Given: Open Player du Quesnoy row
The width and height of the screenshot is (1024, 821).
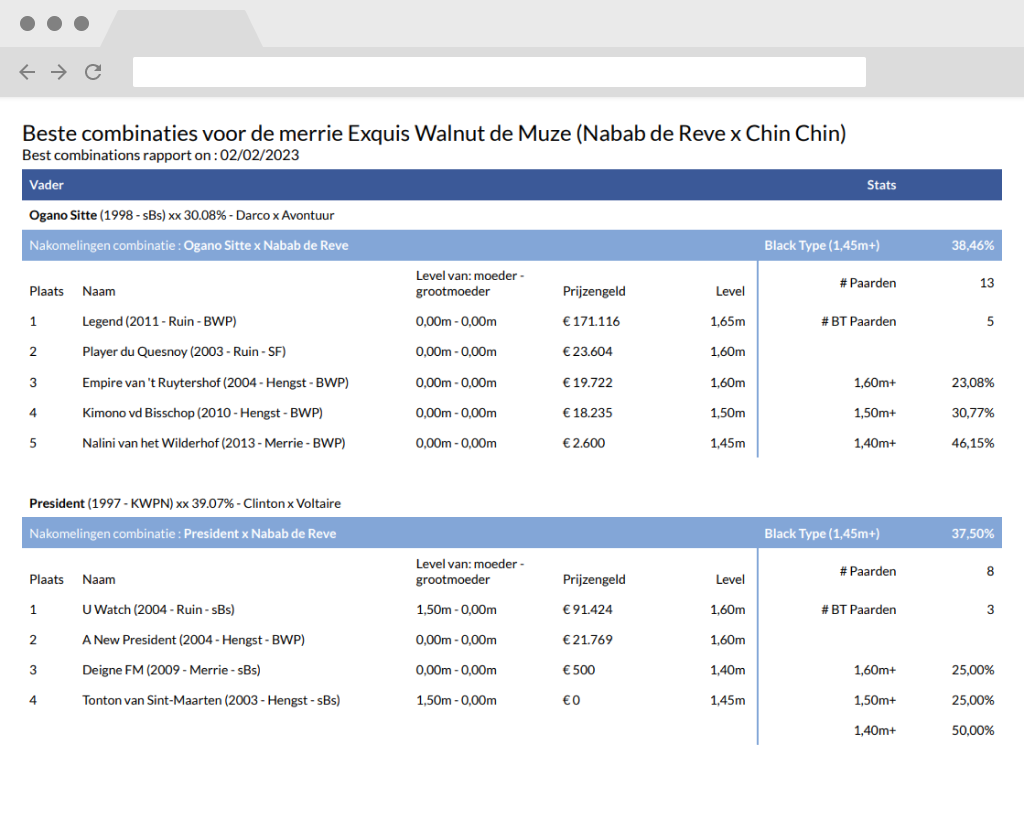Looking at the screenshot, I should tap(184, 351).
